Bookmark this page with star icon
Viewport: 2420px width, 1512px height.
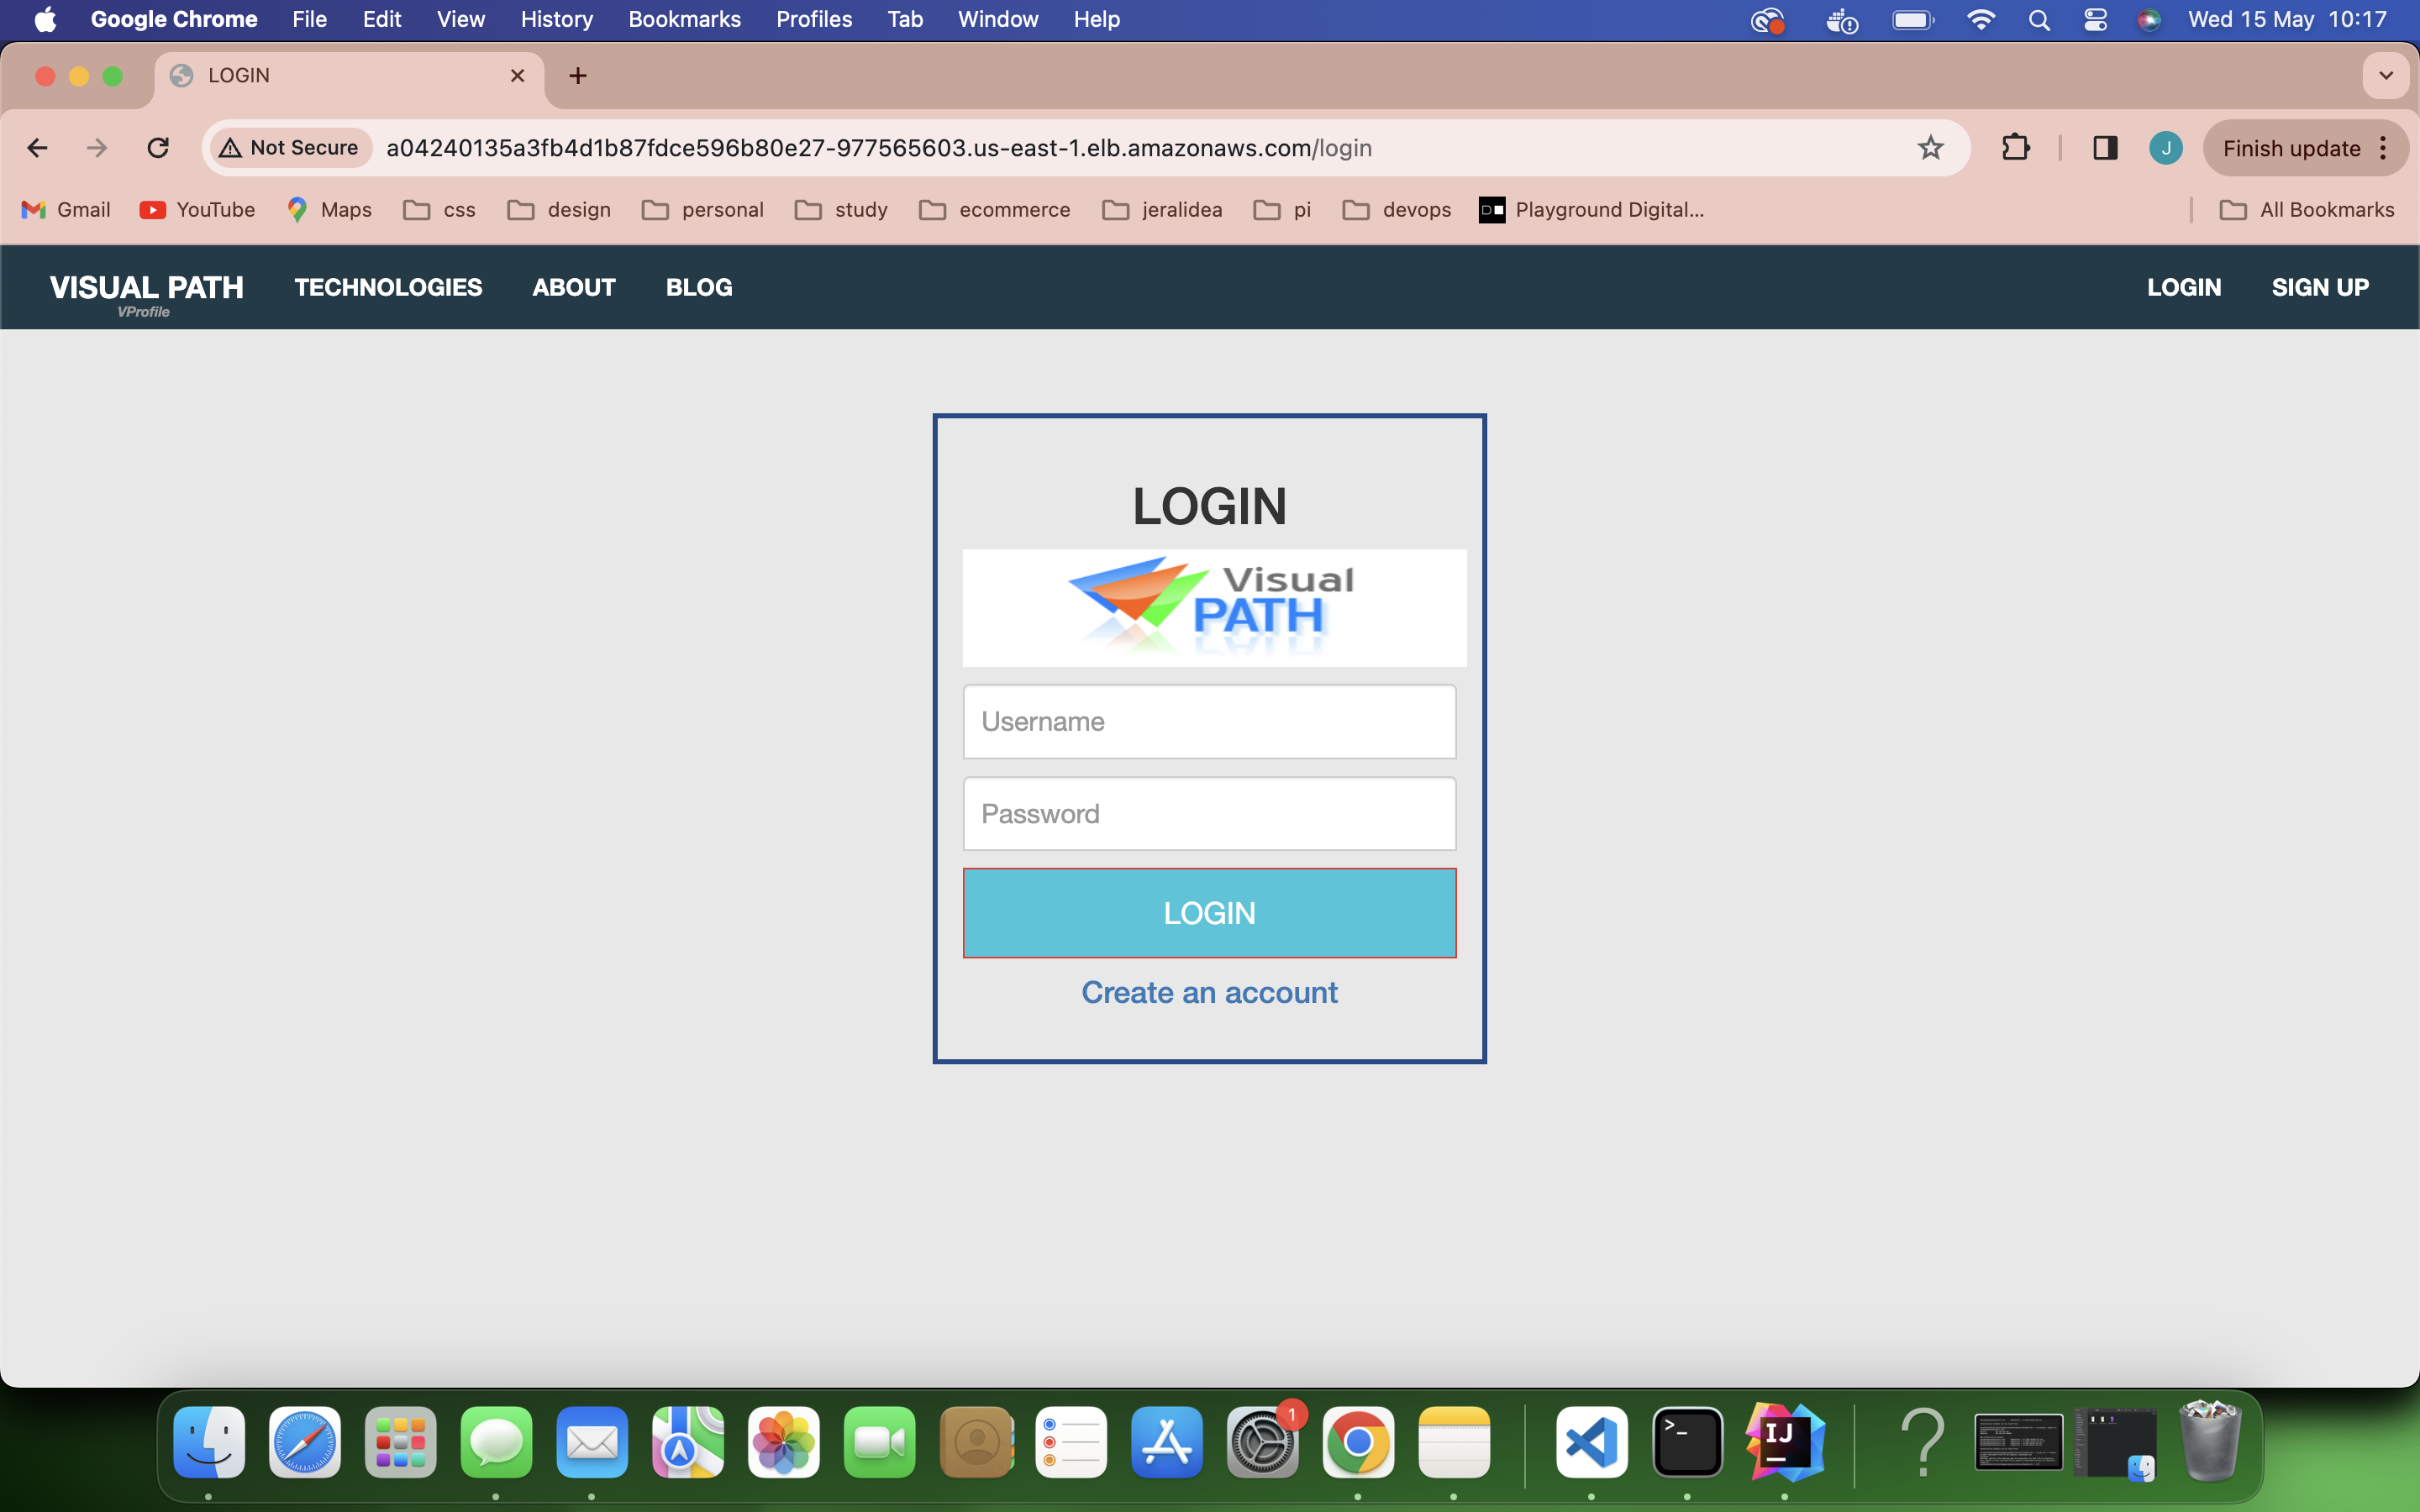pos(1930,148)
